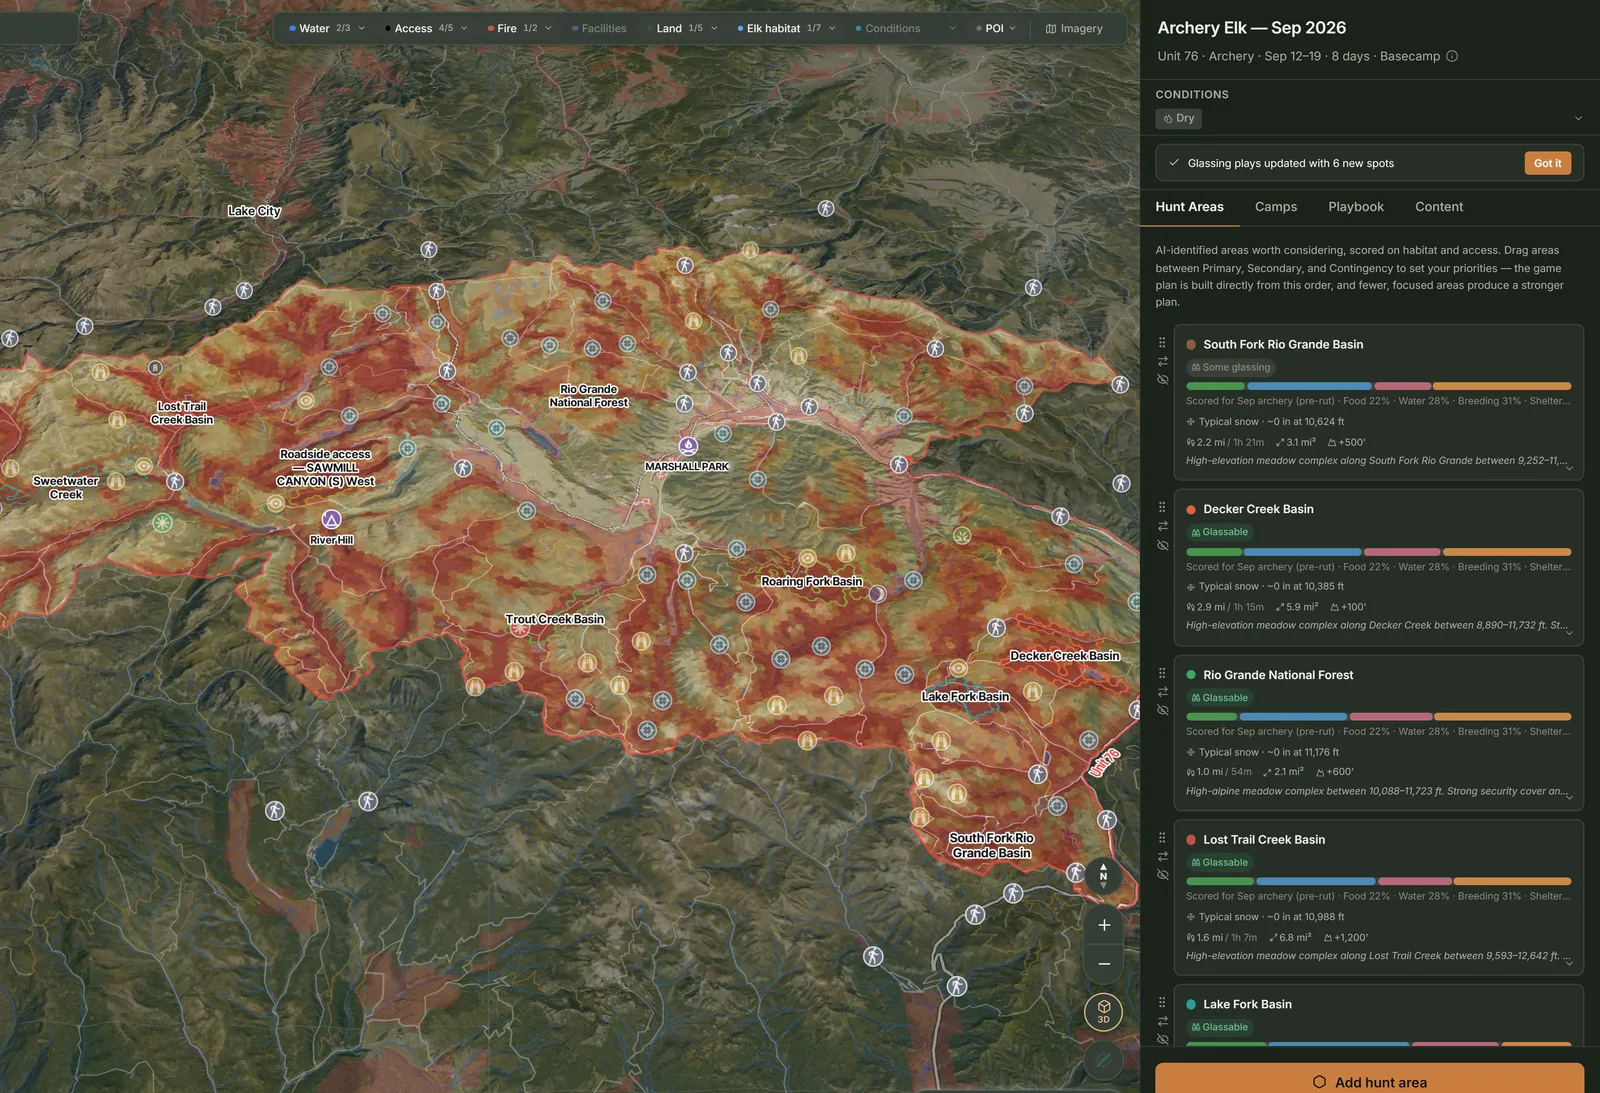
Task: Click the info icon next to Basecamp
Action: tap(1452, 56)
